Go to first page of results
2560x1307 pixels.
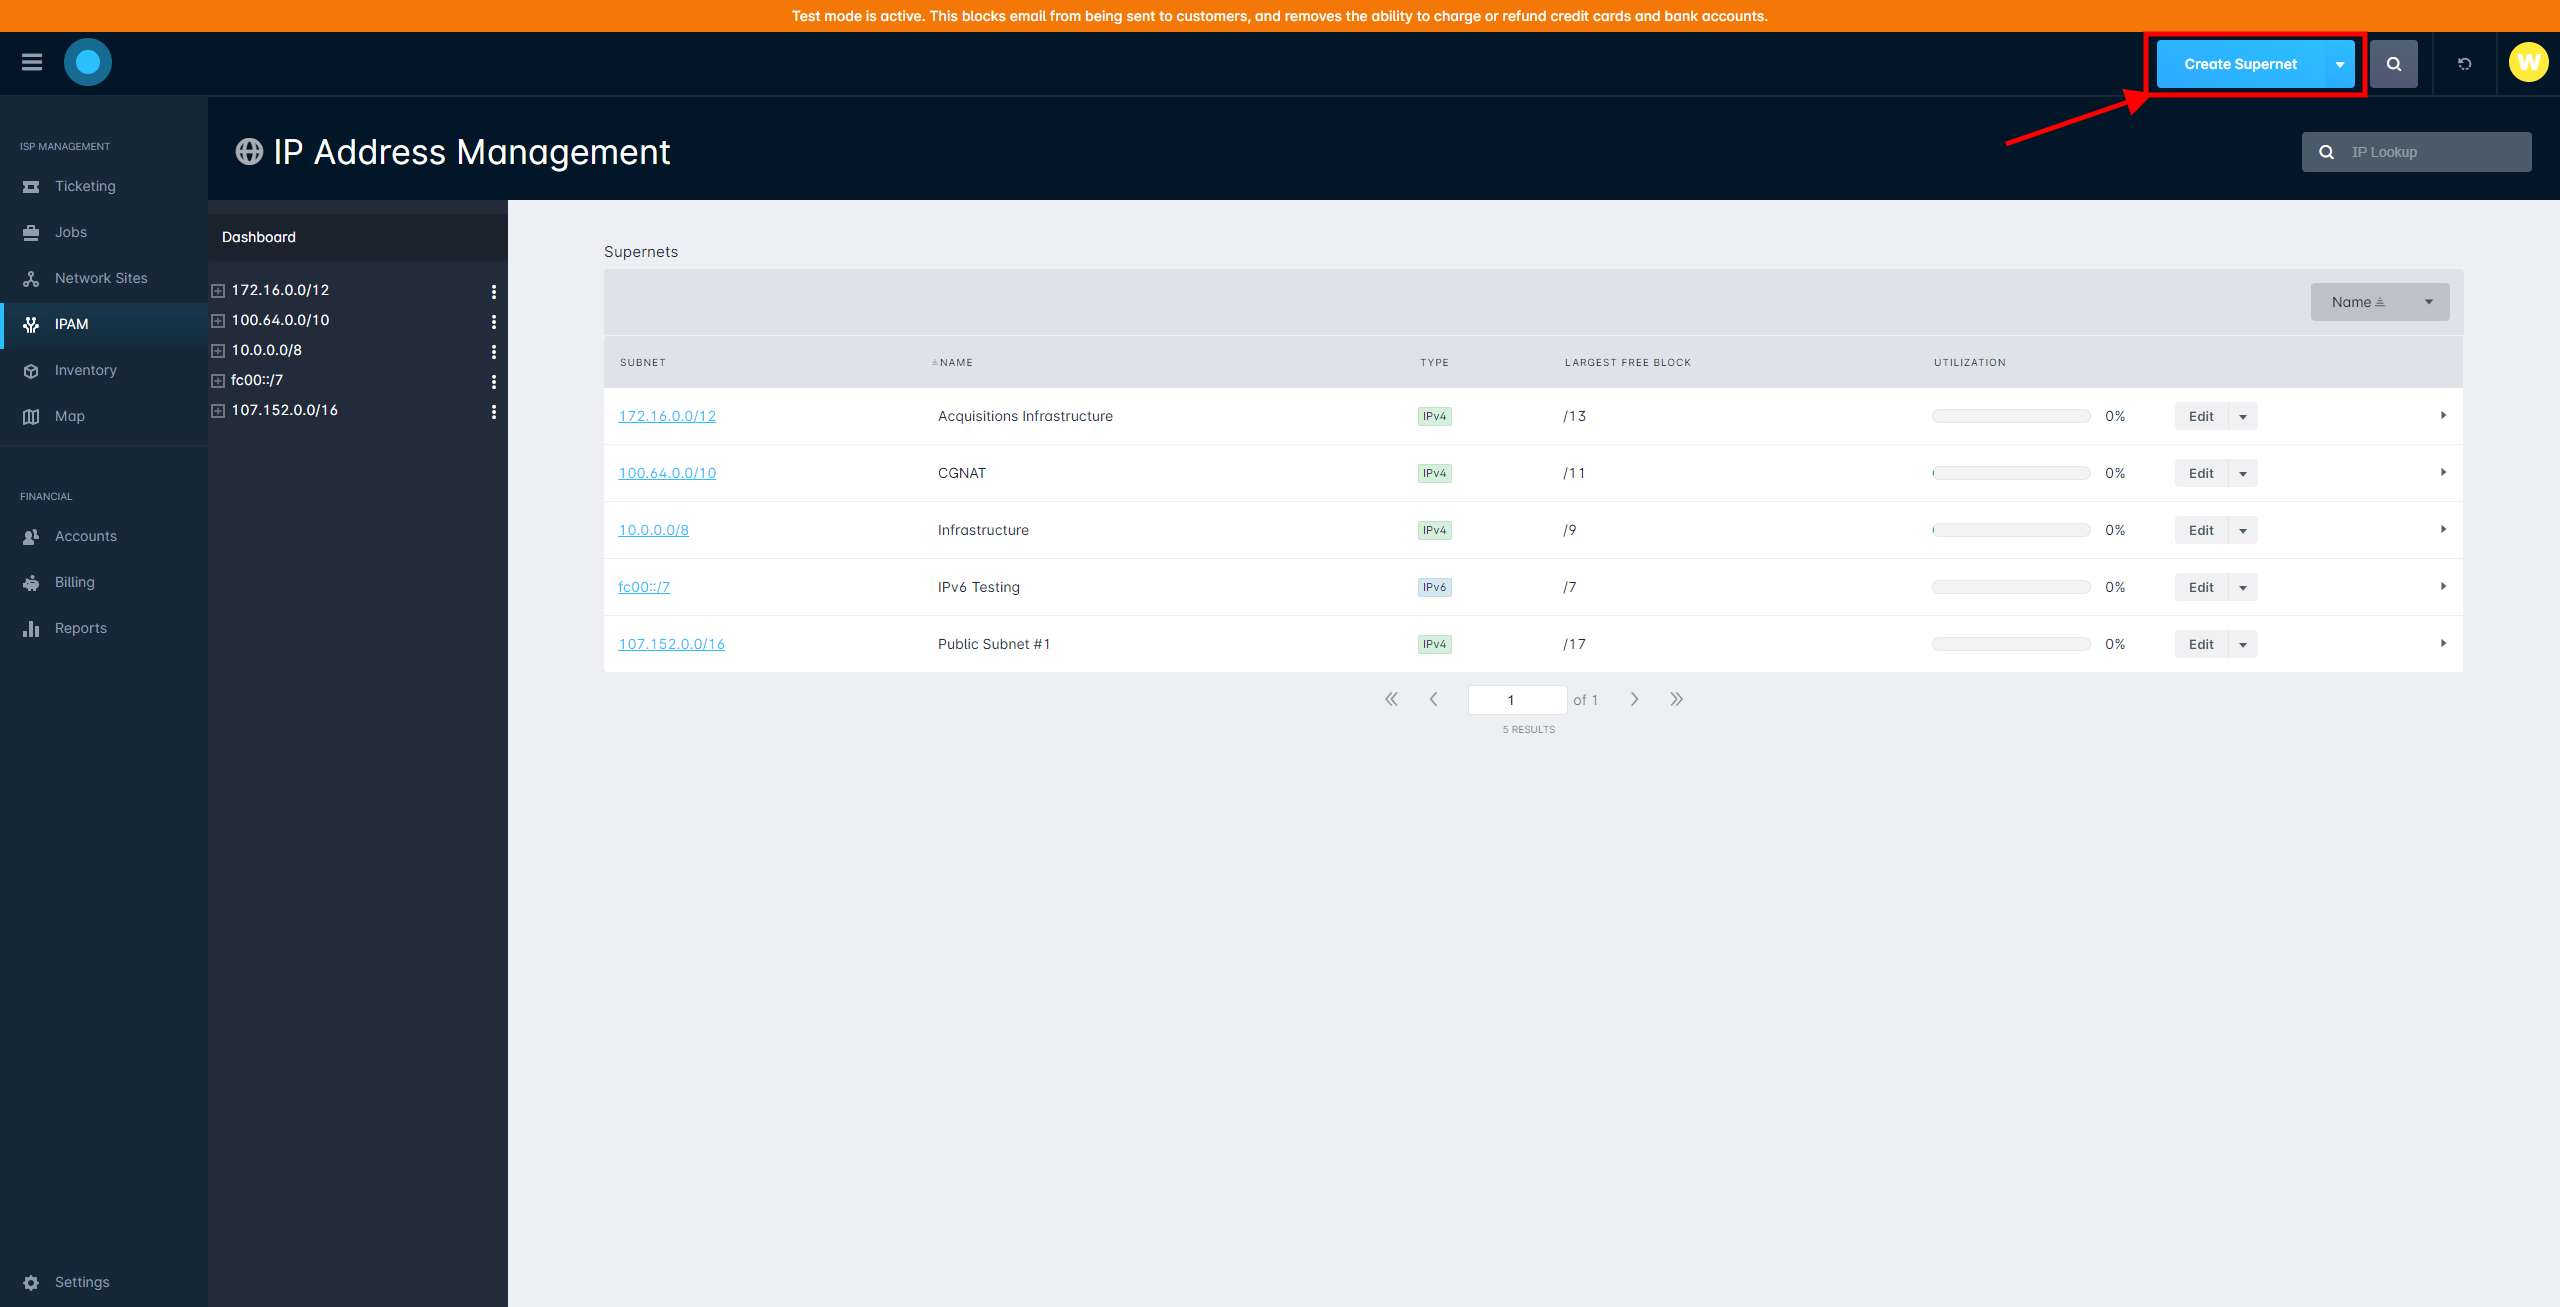[x=1391, y=699]
